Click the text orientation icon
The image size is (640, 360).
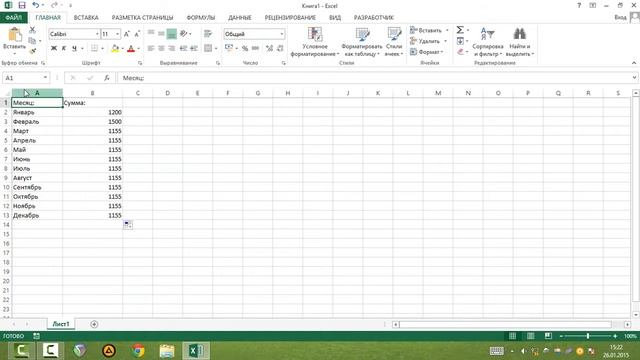(184, 34)
